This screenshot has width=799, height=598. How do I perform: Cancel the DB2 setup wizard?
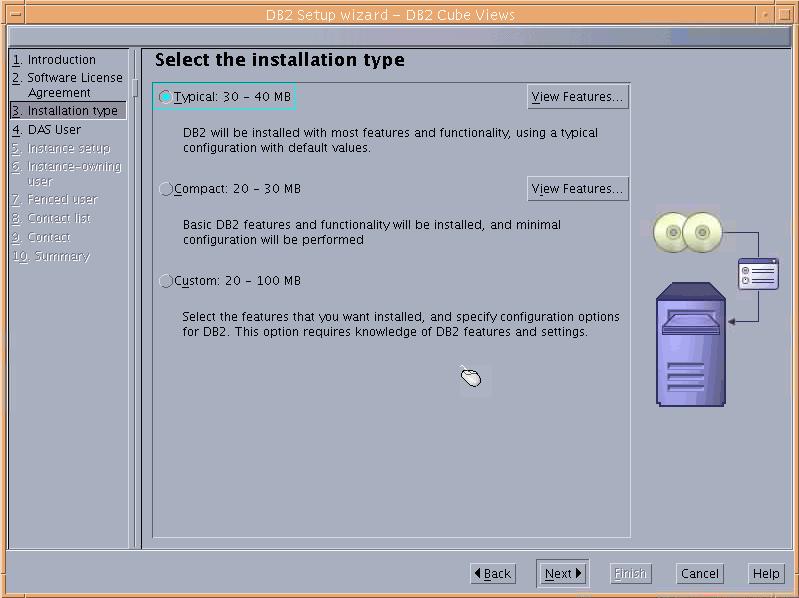tap(700, 574)
